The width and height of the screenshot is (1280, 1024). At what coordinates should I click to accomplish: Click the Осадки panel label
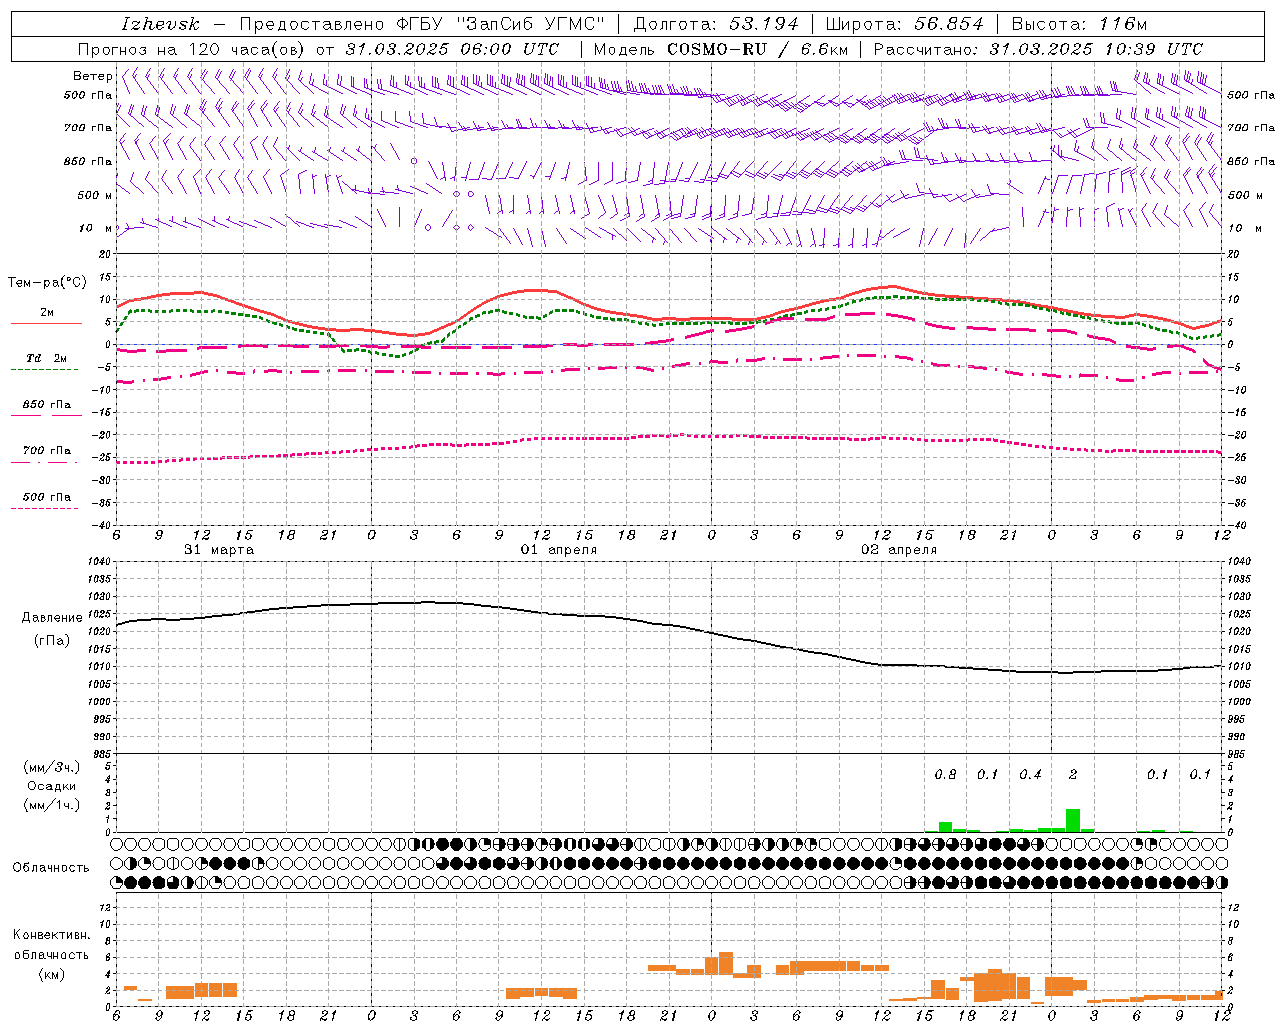click(x=51, y=786)
